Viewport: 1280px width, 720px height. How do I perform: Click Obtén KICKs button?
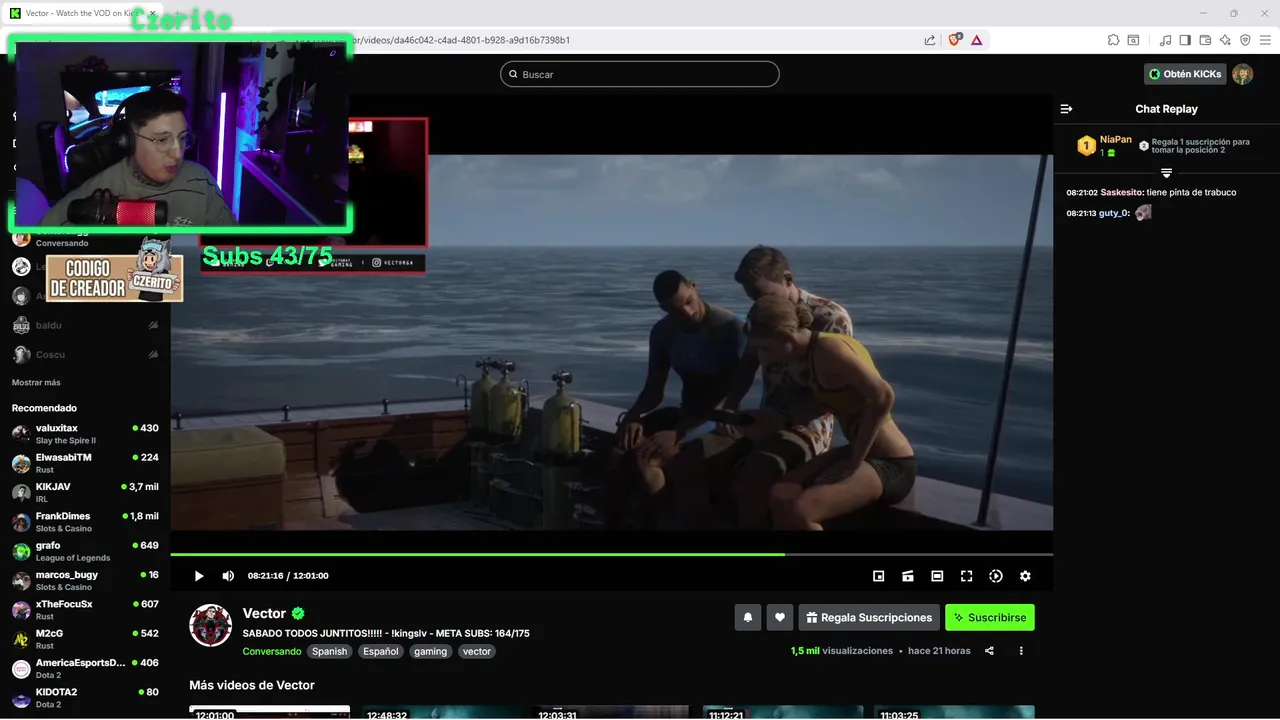pyautogui.click(x=1185, y=74)
